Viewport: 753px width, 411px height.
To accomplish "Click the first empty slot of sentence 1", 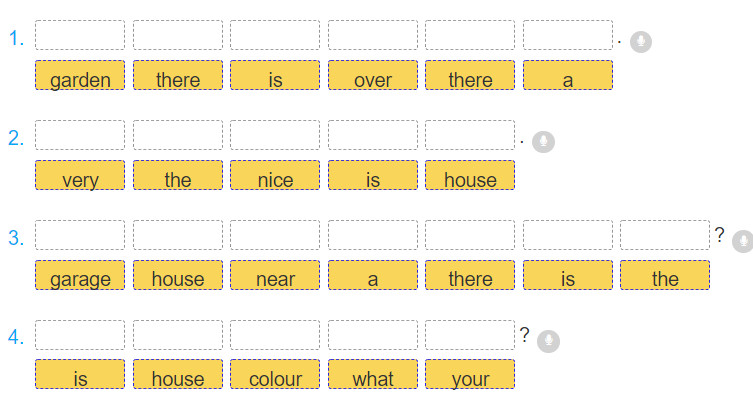I will click(x=80, y=35).
